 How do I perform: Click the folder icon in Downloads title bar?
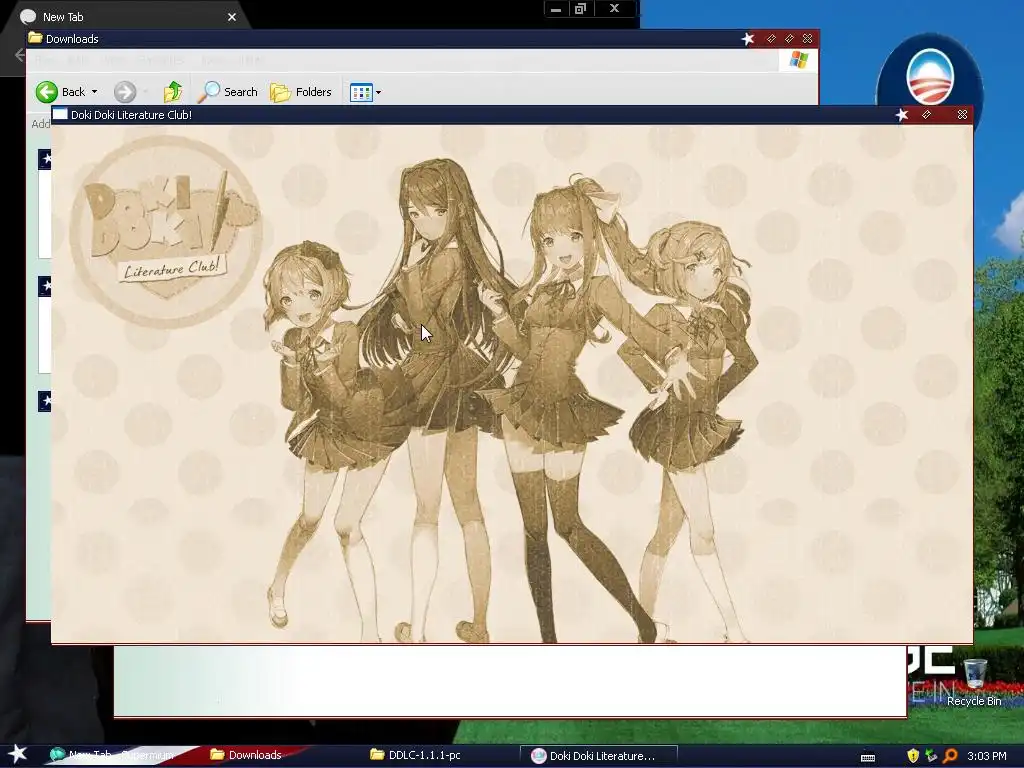pos(35,39)
